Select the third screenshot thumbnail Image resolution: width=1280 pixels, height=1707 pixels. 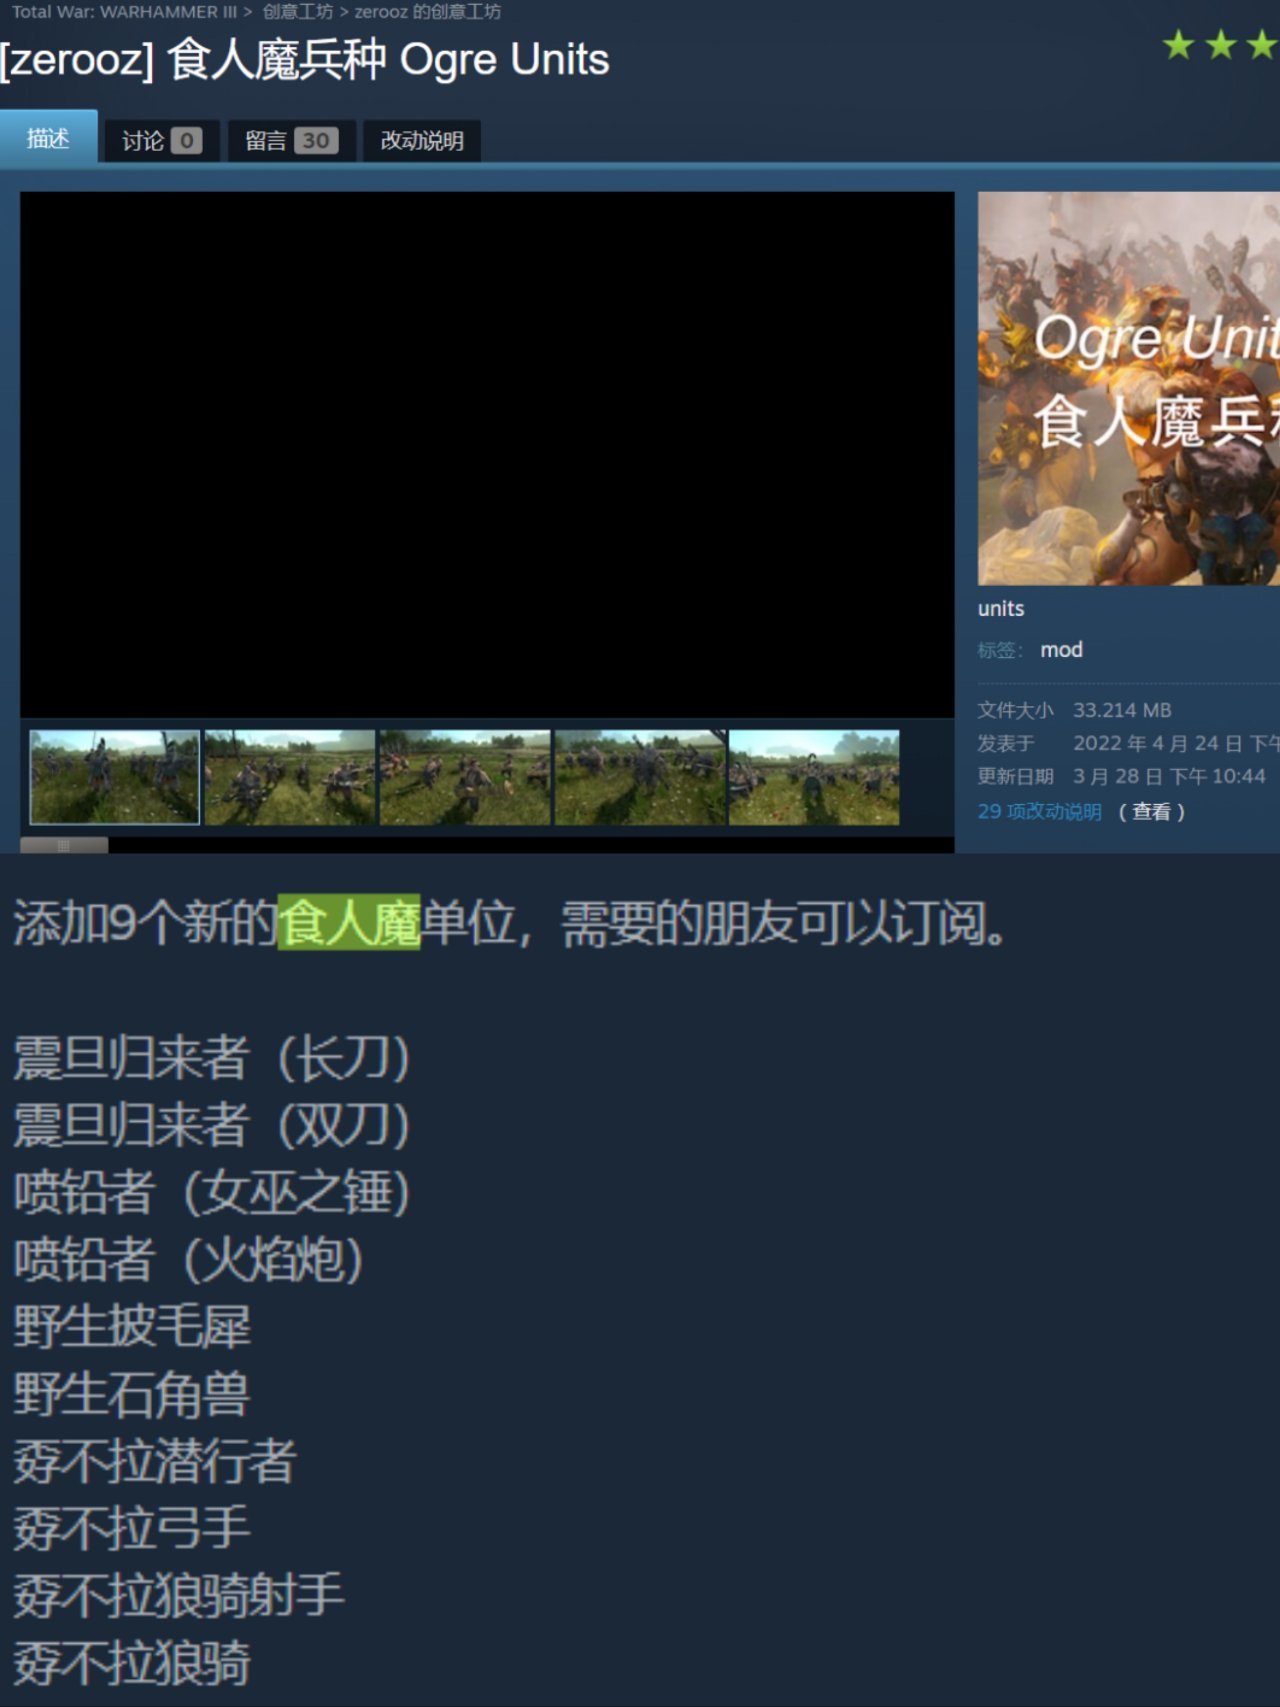(465, 777)
